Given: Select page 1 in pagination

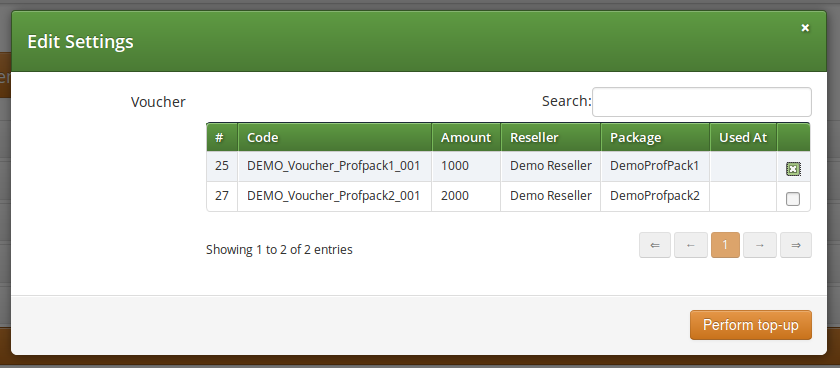Looking at the screenshot, I should point(725,245).
